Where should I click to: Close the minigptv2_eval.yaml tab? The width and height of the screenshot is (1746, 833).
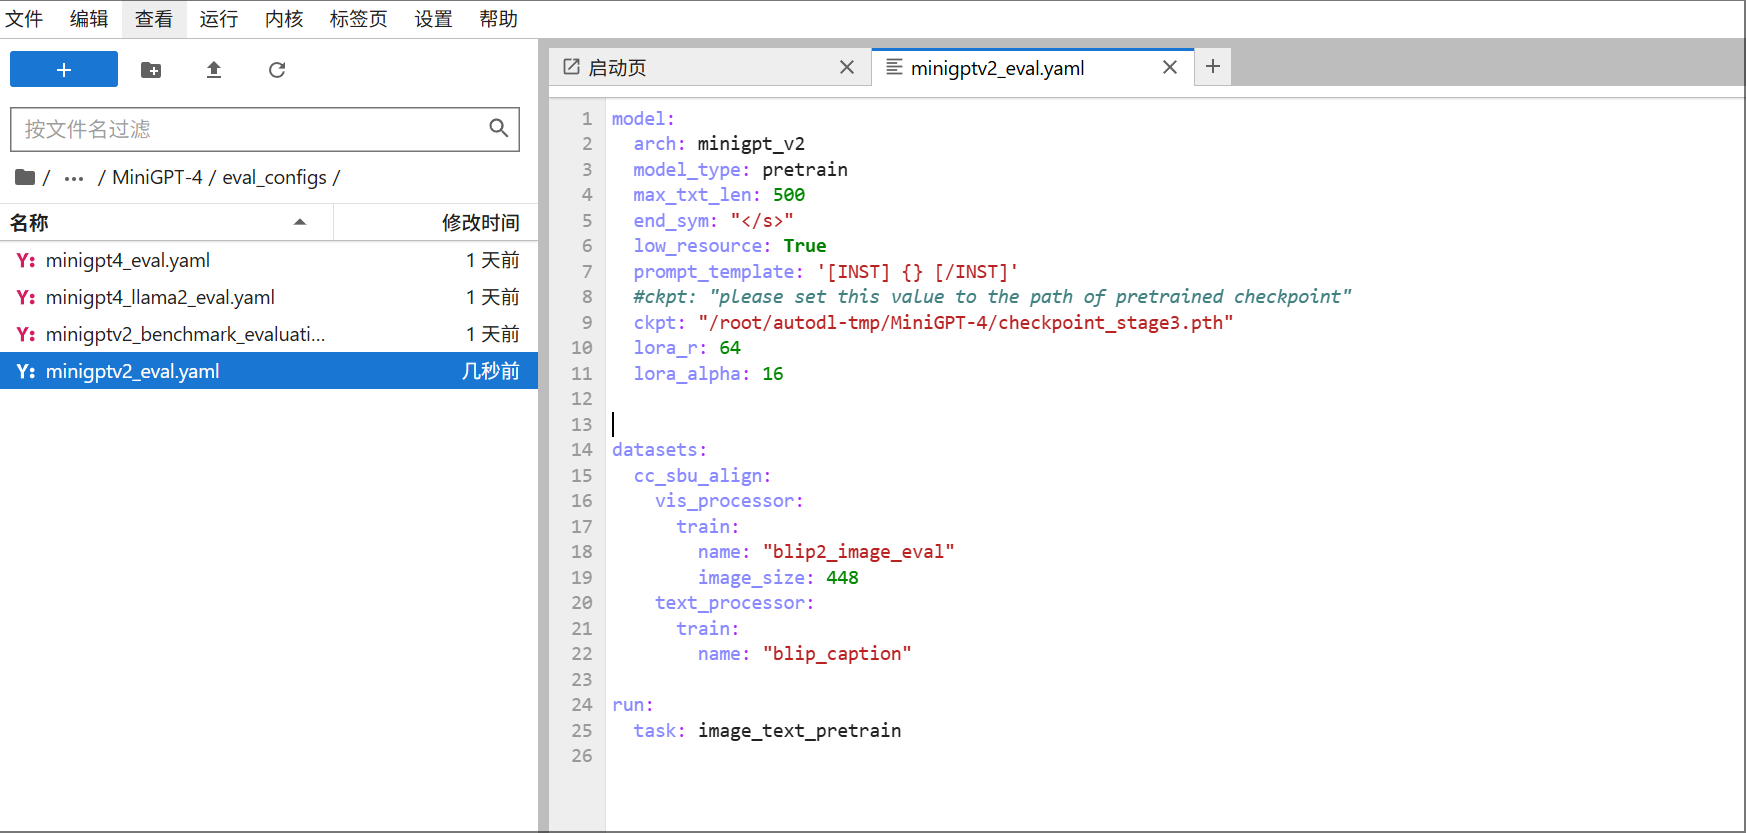point(1169,67)
